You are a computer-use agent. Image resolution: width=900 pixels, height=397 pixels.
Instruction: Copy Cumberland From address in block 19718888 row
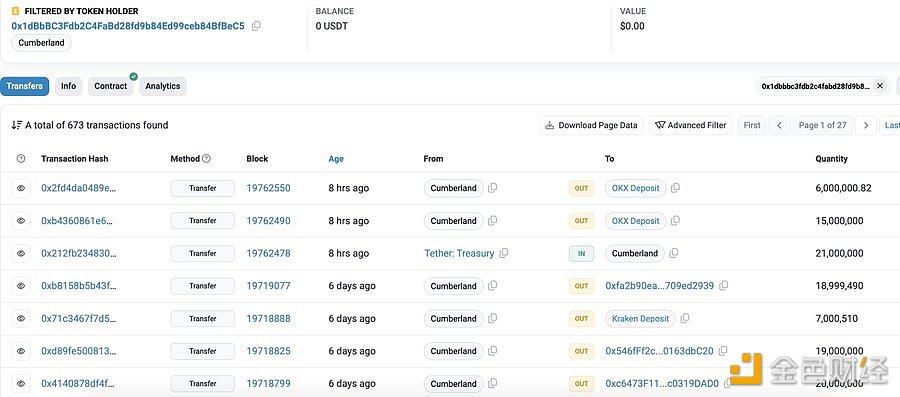492,318
